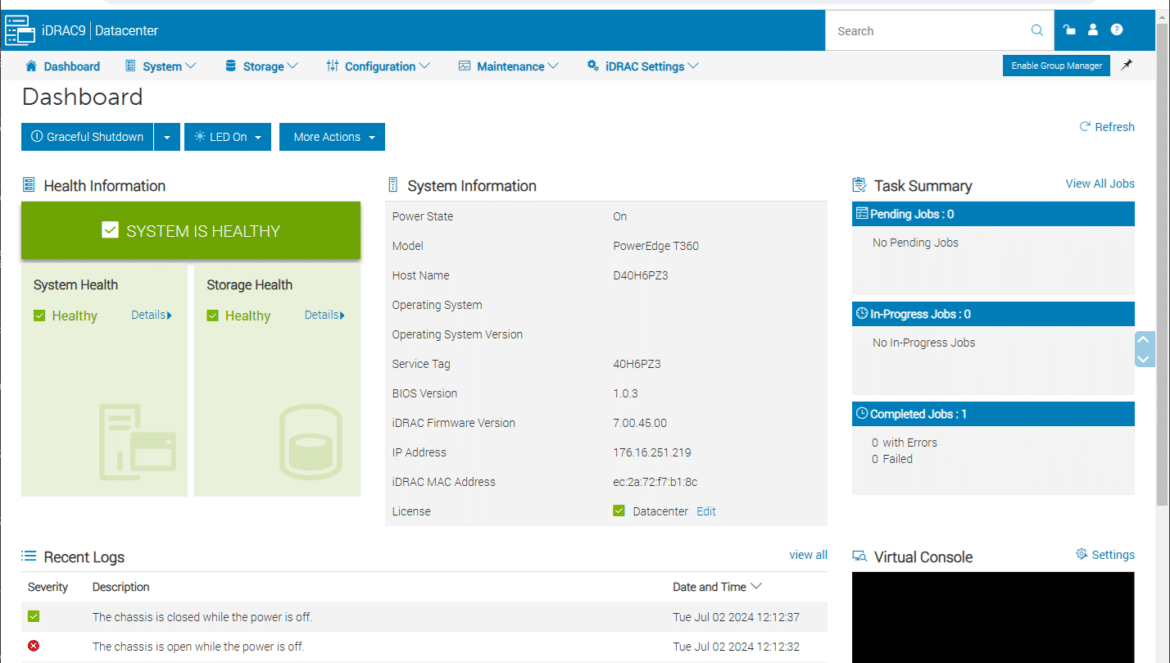Open Storage Health Details link

(325, 315)
